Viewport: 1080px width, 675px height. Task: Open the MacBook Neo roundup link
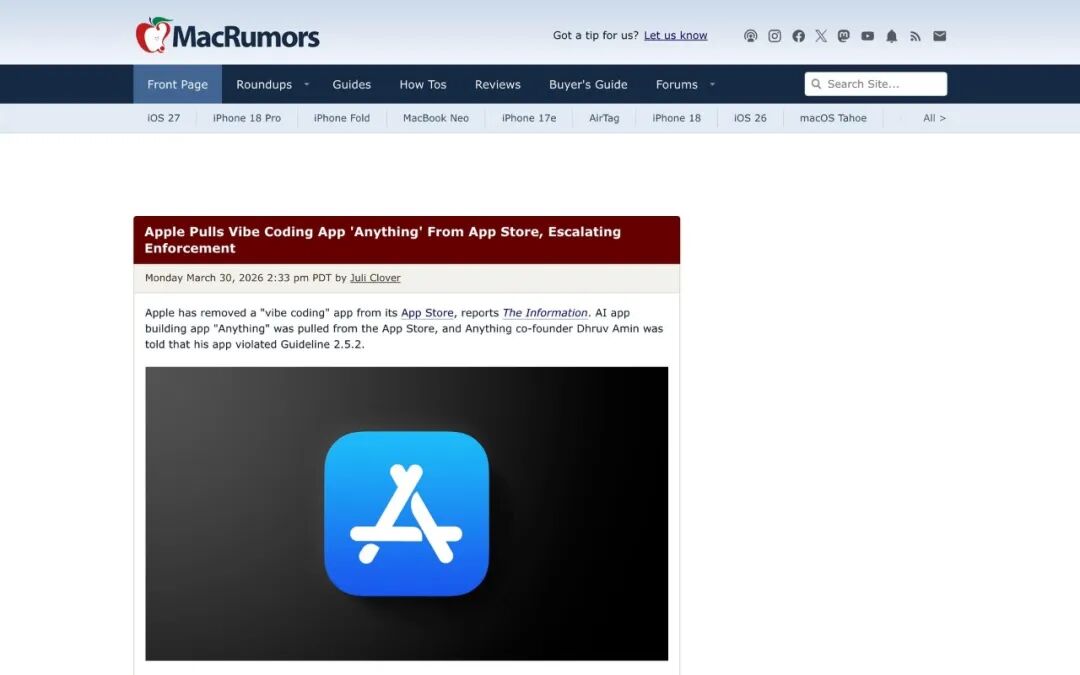coord(435,118)
